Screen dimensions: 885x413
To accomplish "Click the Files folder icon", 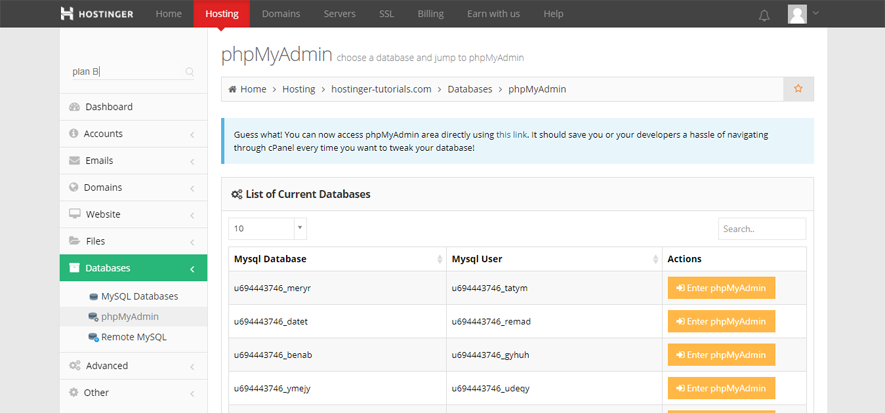I will pos(74,241).
